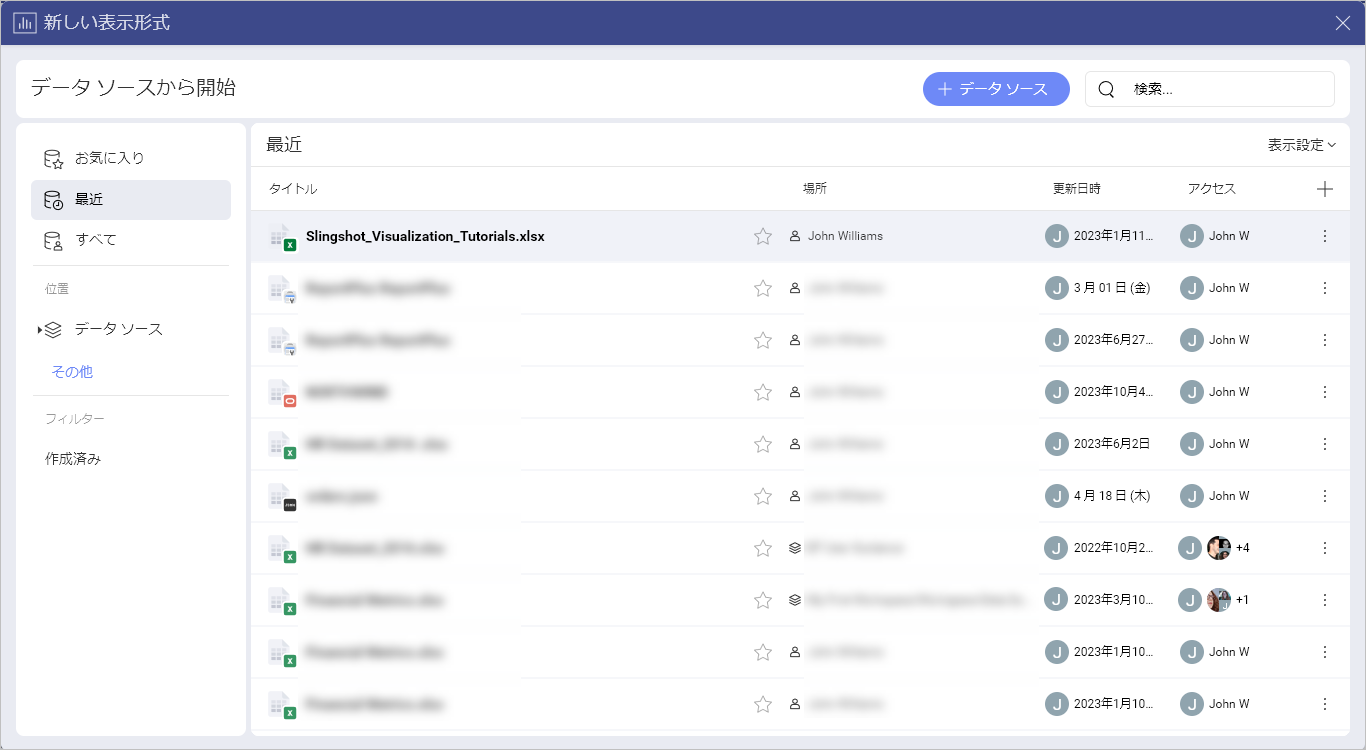Click the Excel file icon in the 2023年6月2日 row
Screen dimensions: 1366x750
(282, 445)
